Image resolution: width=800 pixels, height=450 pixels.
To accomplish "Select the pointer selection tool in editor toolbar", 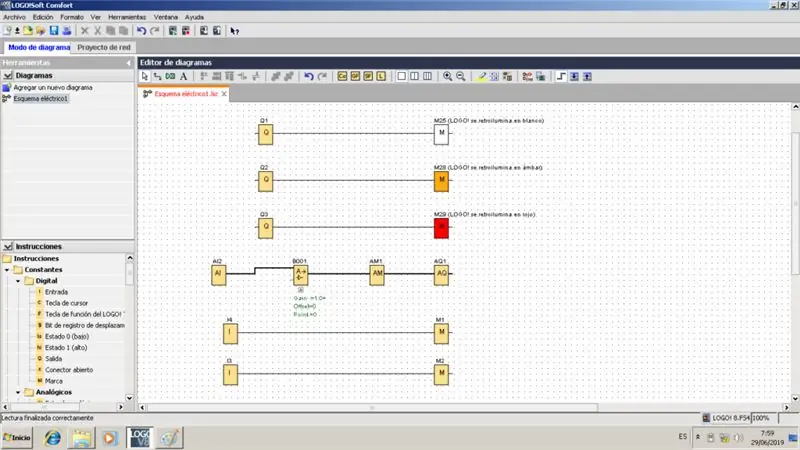I will click(x=145, y=77).
